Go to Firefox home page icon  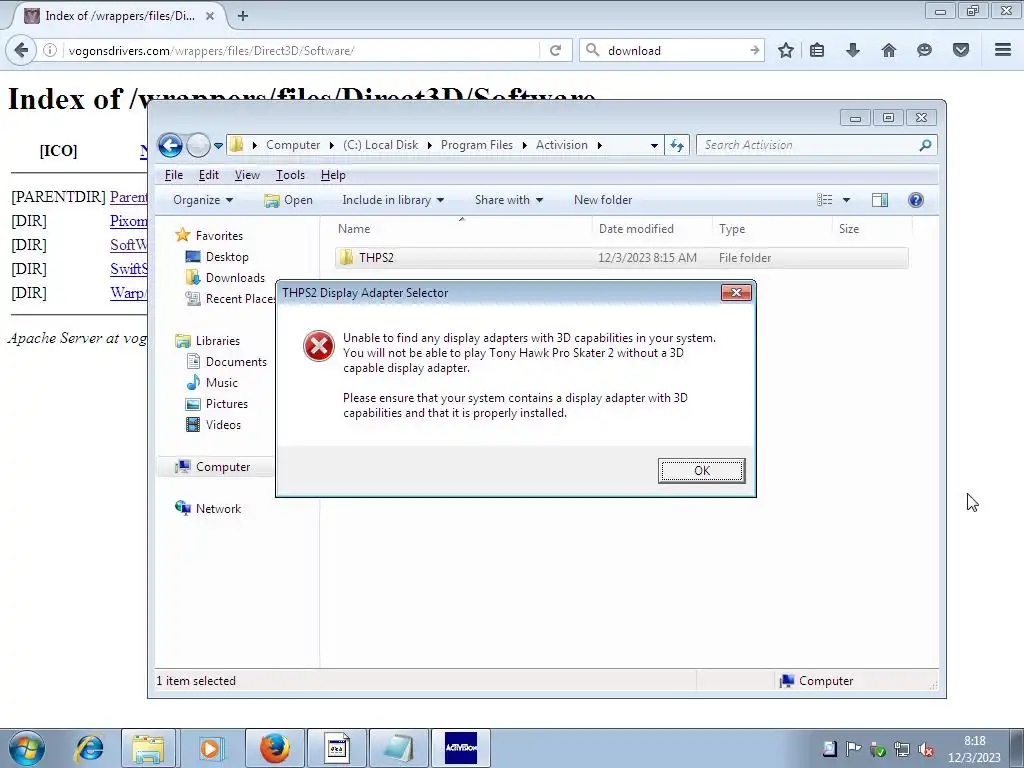[889, 50]
